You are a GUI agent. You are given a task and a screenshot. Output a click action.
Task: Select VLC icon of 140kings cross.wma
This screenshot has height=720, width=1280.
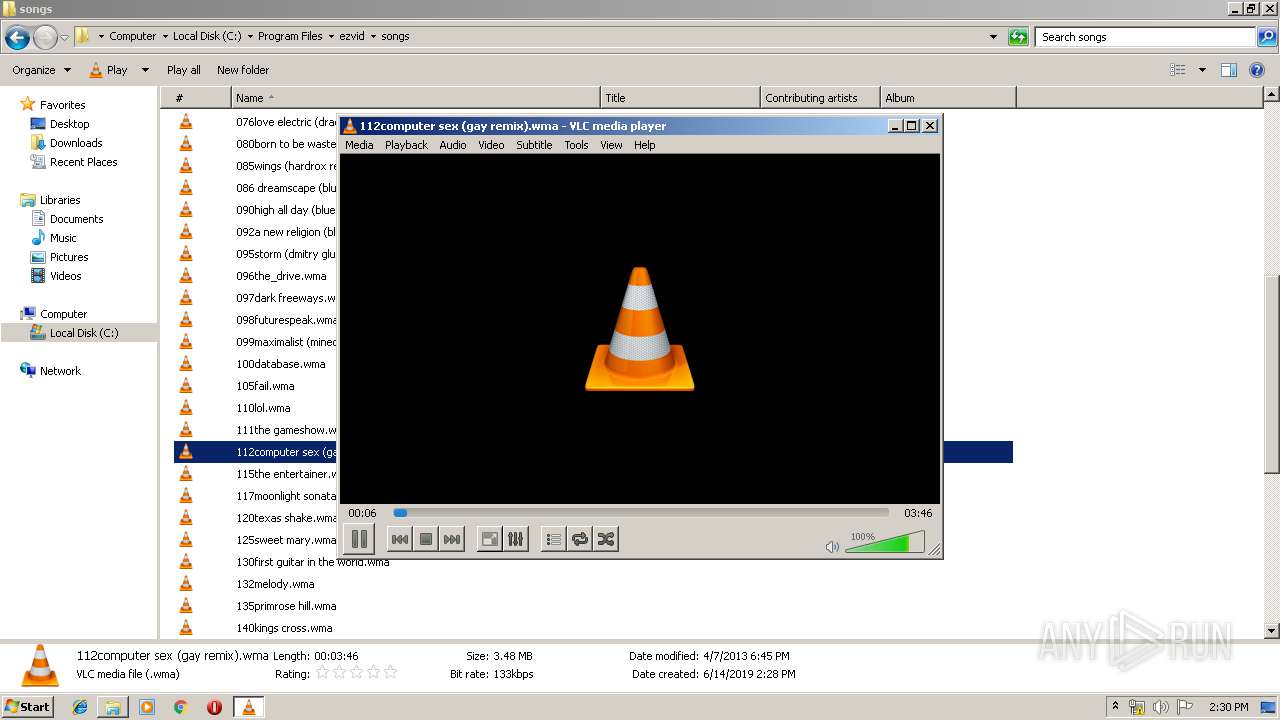tap(185, 628)
